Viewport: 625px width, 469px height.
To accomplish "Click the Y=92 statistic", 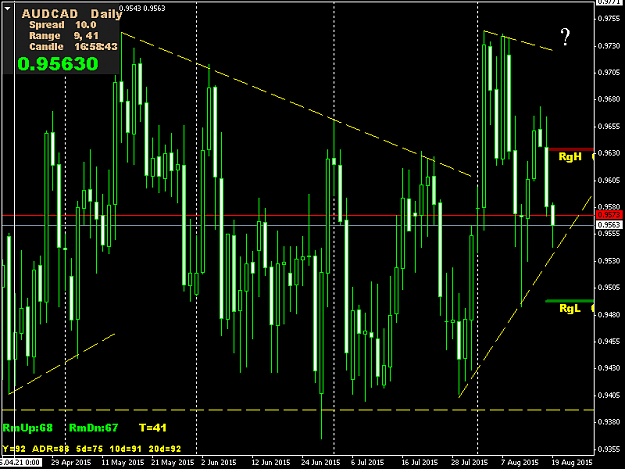I will click(14, 449).
